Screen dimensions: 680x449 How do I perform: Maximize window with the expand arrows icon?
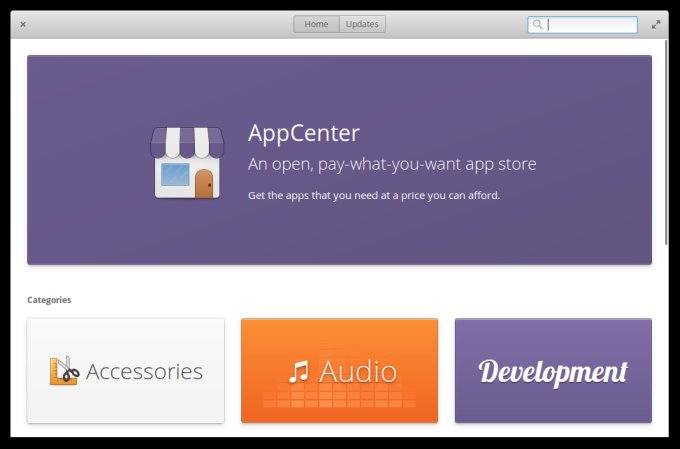click(x=656, y=25)
